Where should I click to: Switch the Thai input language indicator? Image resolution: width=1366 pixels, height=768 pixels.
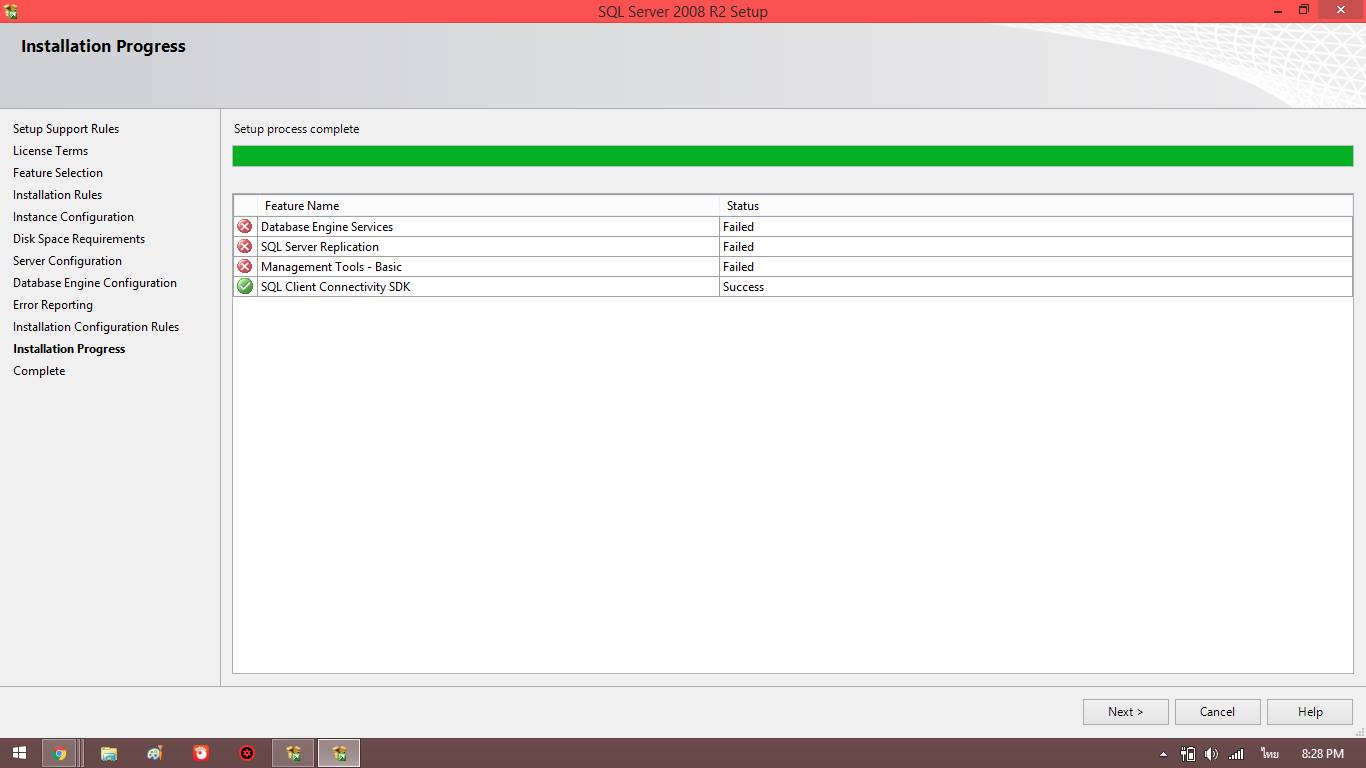(1270, 754)
